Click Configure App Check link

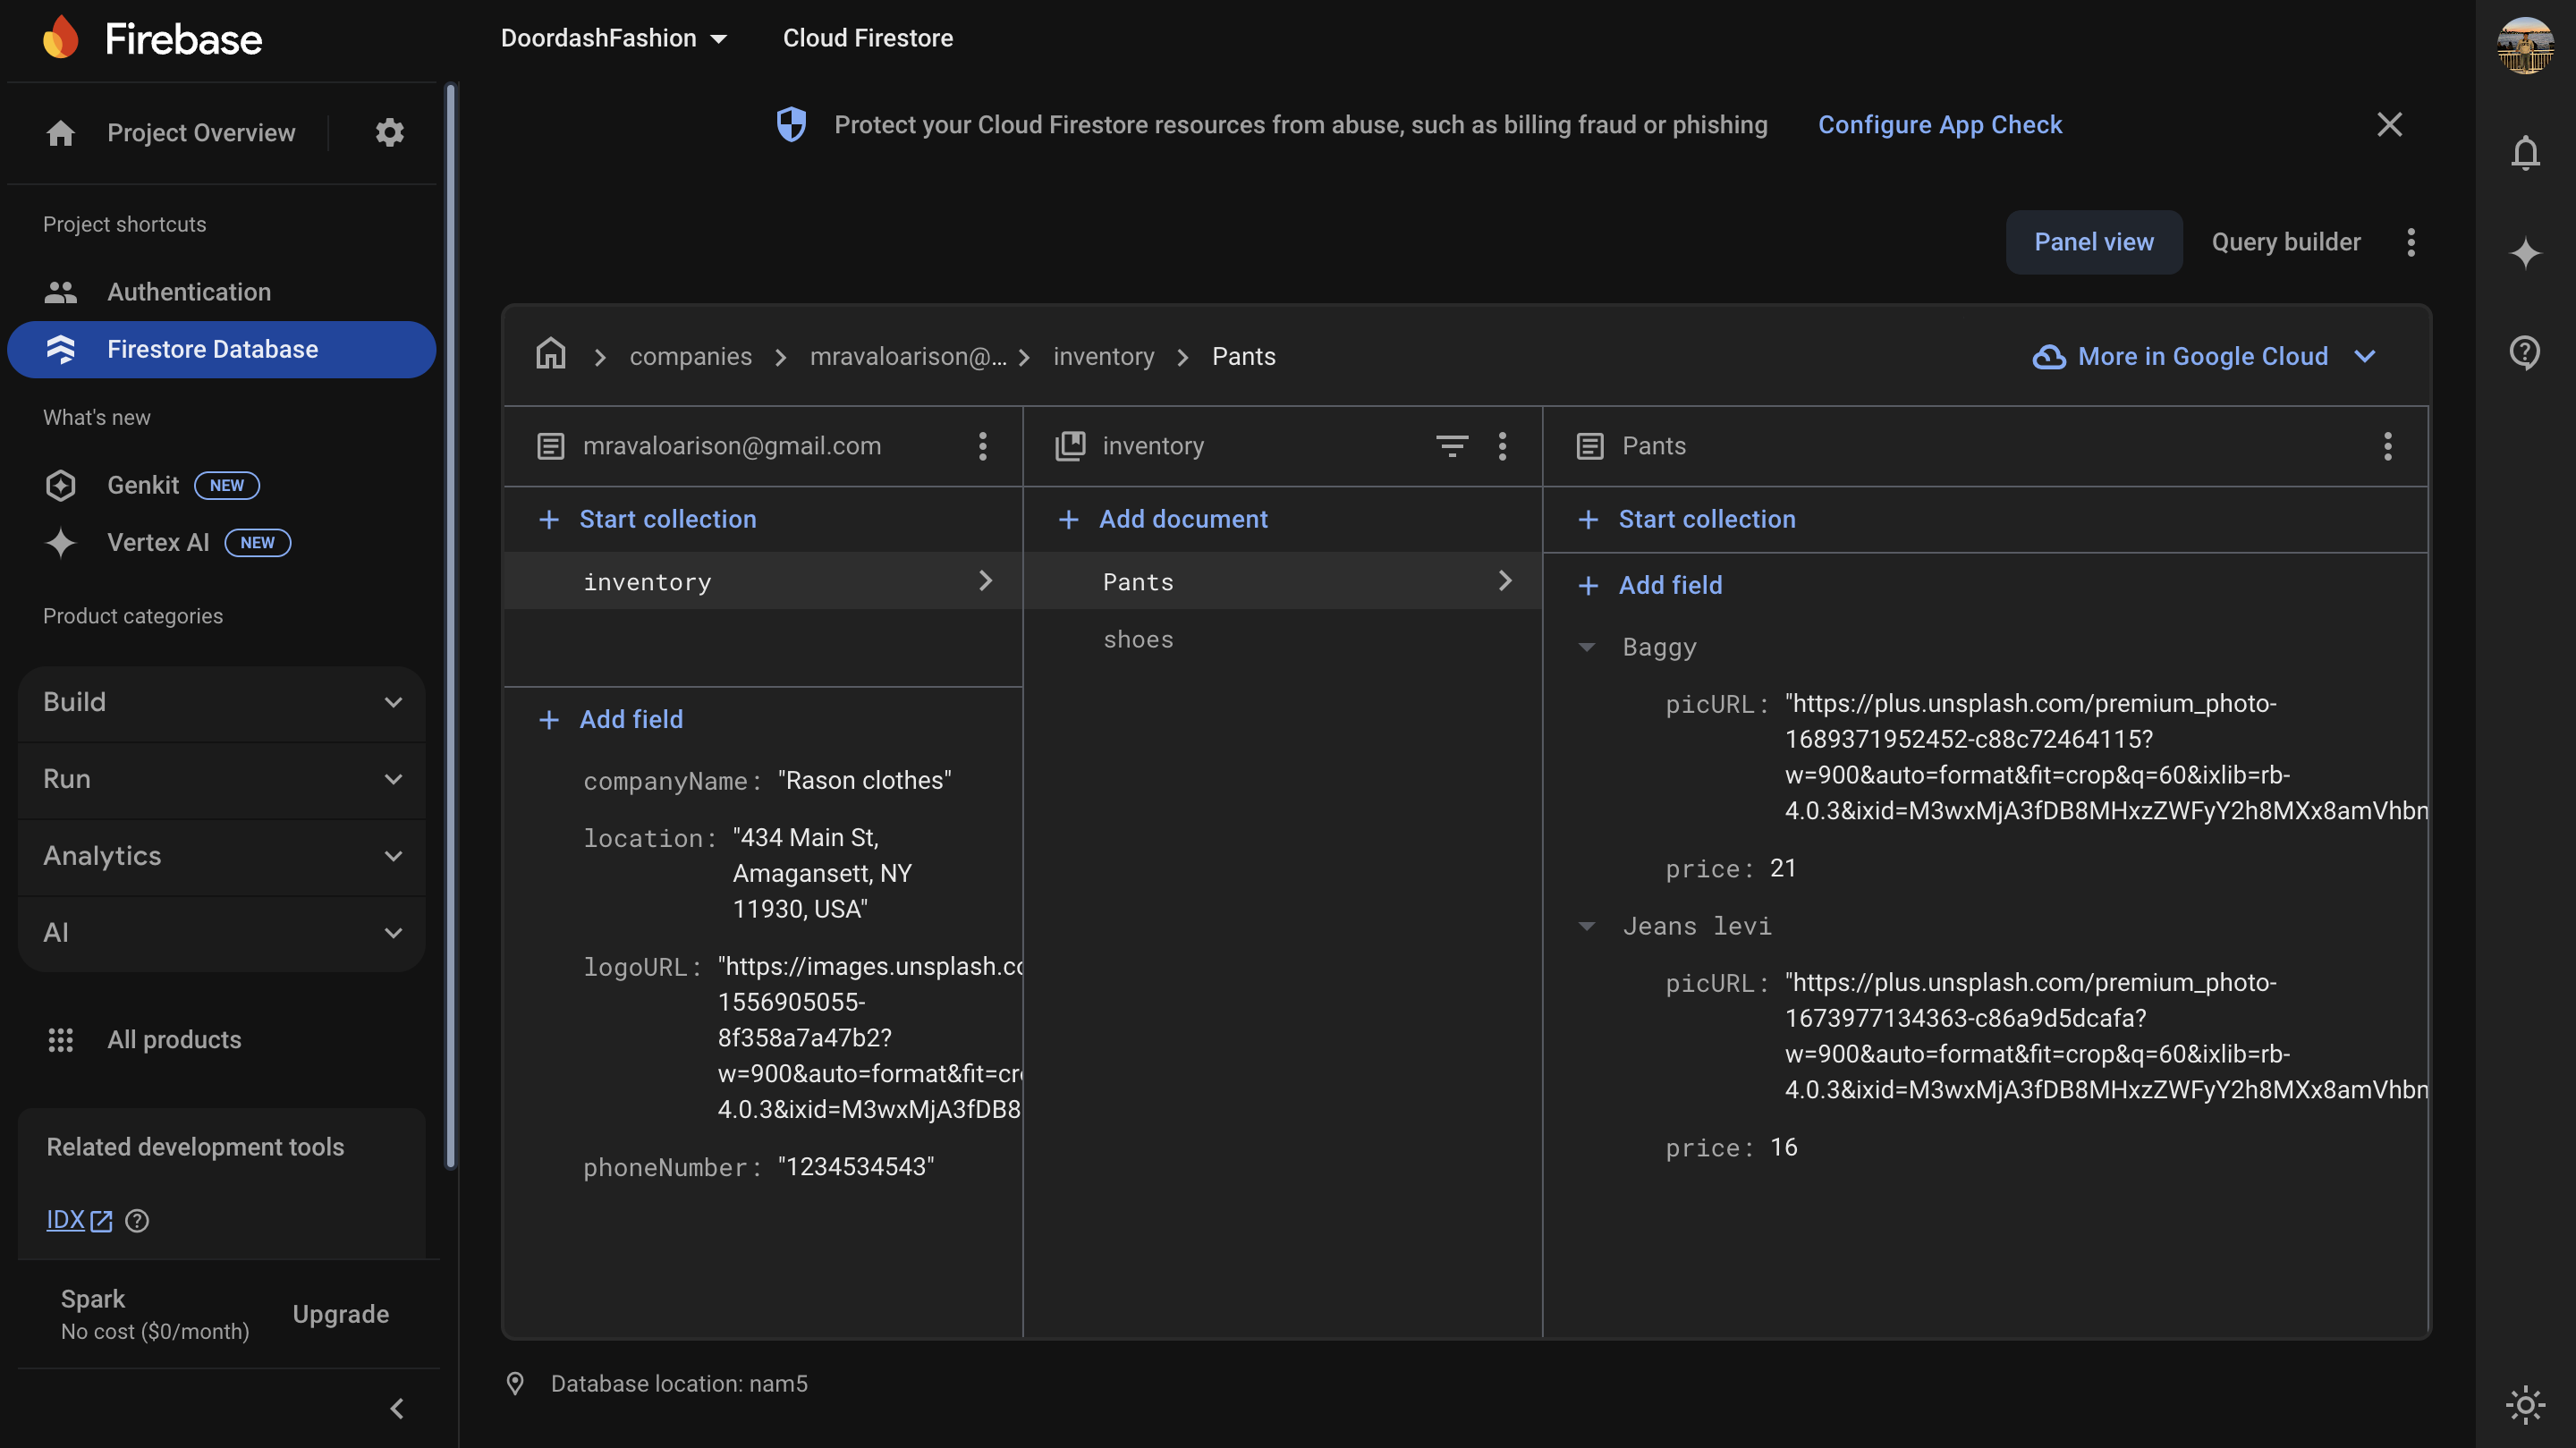pyautogui.click(x=1940, y=125)
